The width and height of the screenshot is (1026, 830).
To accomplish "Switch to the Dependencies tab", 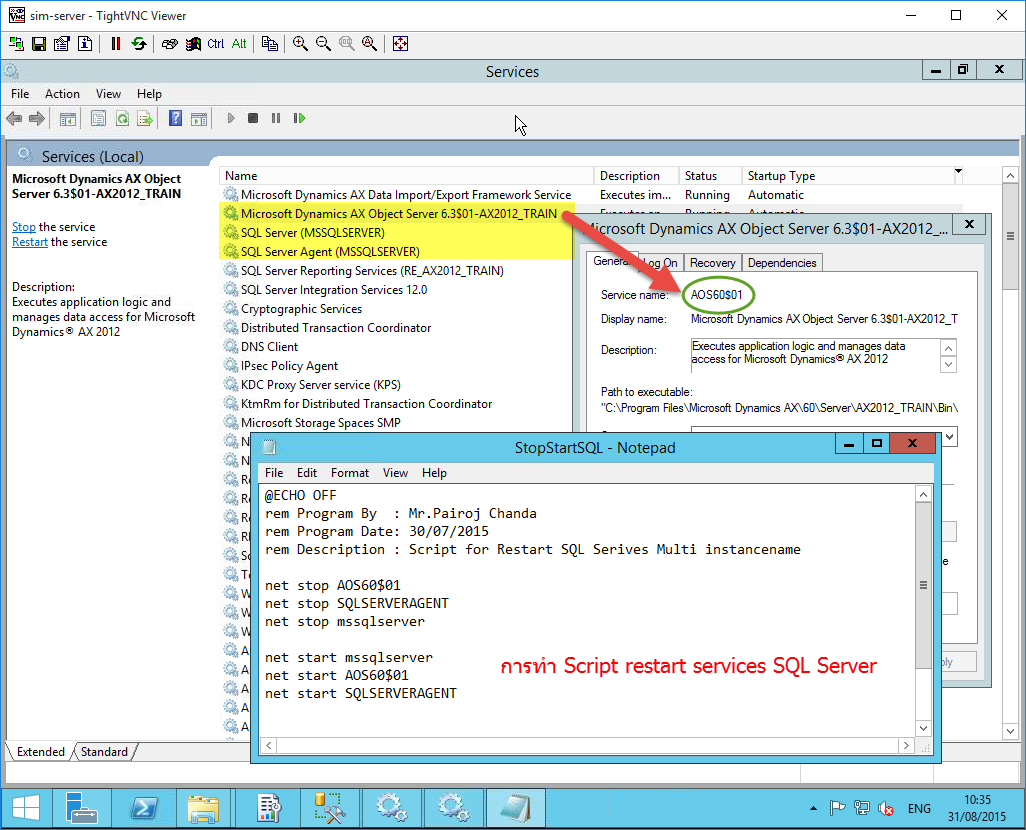I will click(x=782, y=262).
